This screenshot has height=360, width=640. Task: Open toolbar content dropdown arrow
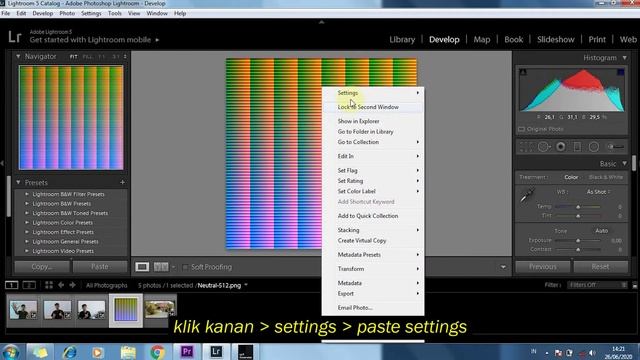point(503,267)
